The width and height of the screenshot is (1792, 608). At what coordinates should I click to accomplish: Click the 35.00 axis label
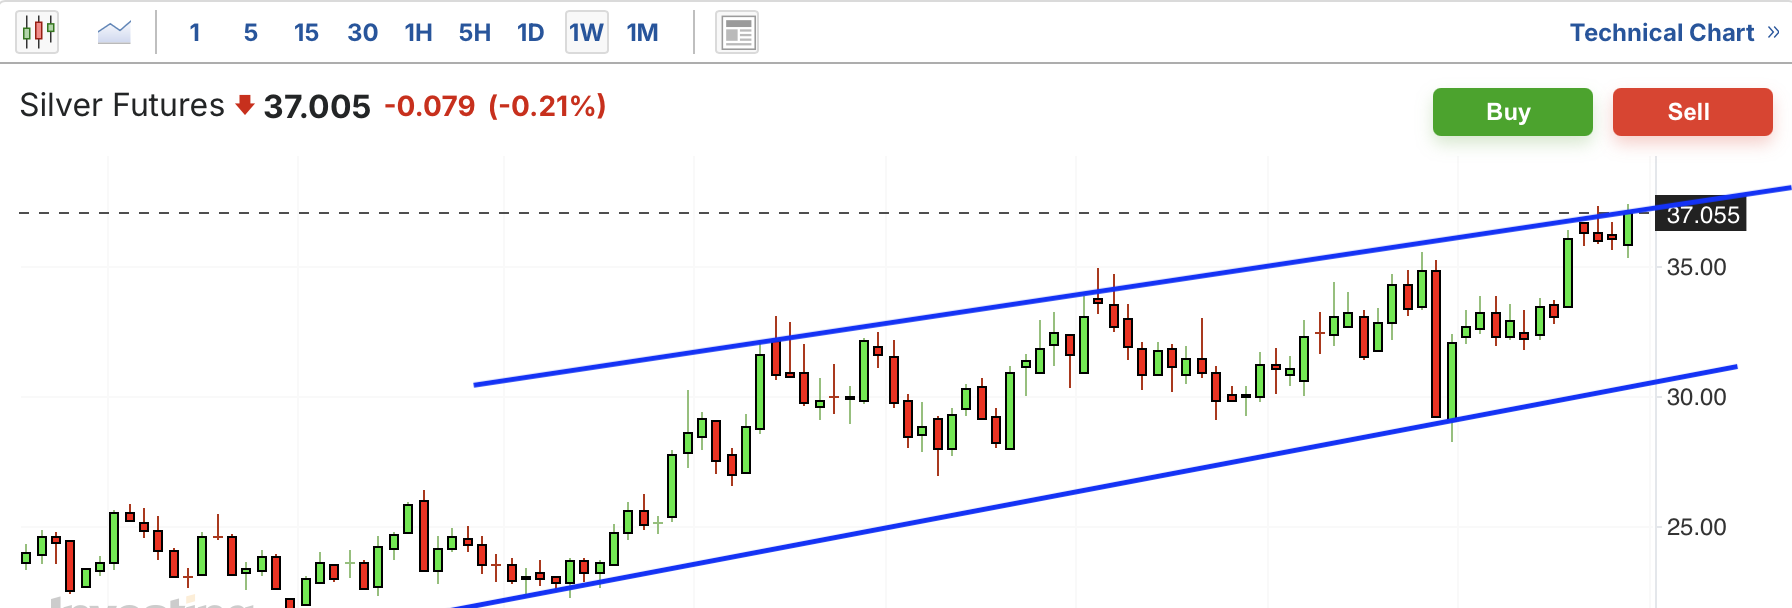click(x=1696, y=267)
